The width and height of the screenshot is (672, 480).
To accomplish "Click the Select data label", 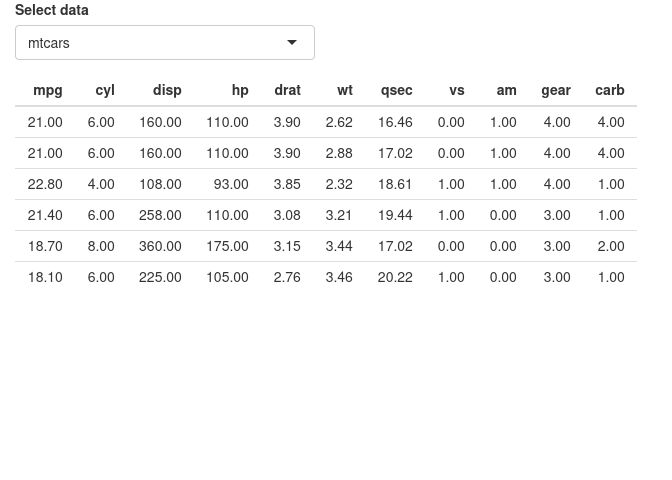I will click(x=52, y=10).
